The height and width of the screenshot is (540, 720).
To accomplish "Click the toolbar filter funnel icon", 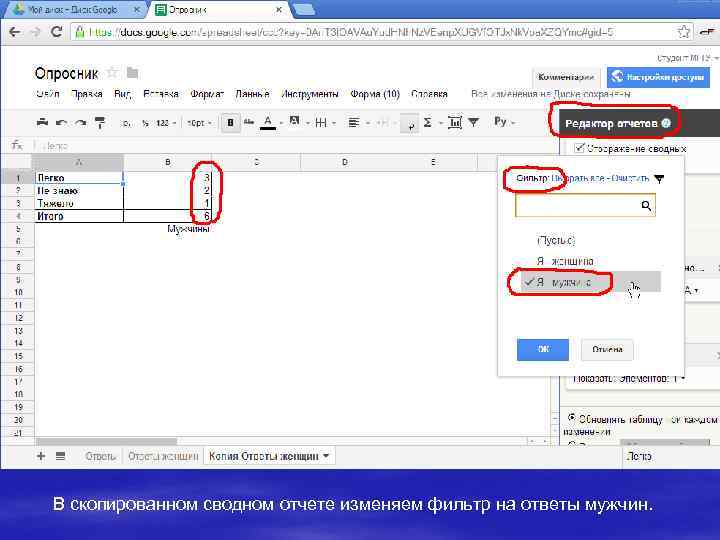I will point(473,122).
